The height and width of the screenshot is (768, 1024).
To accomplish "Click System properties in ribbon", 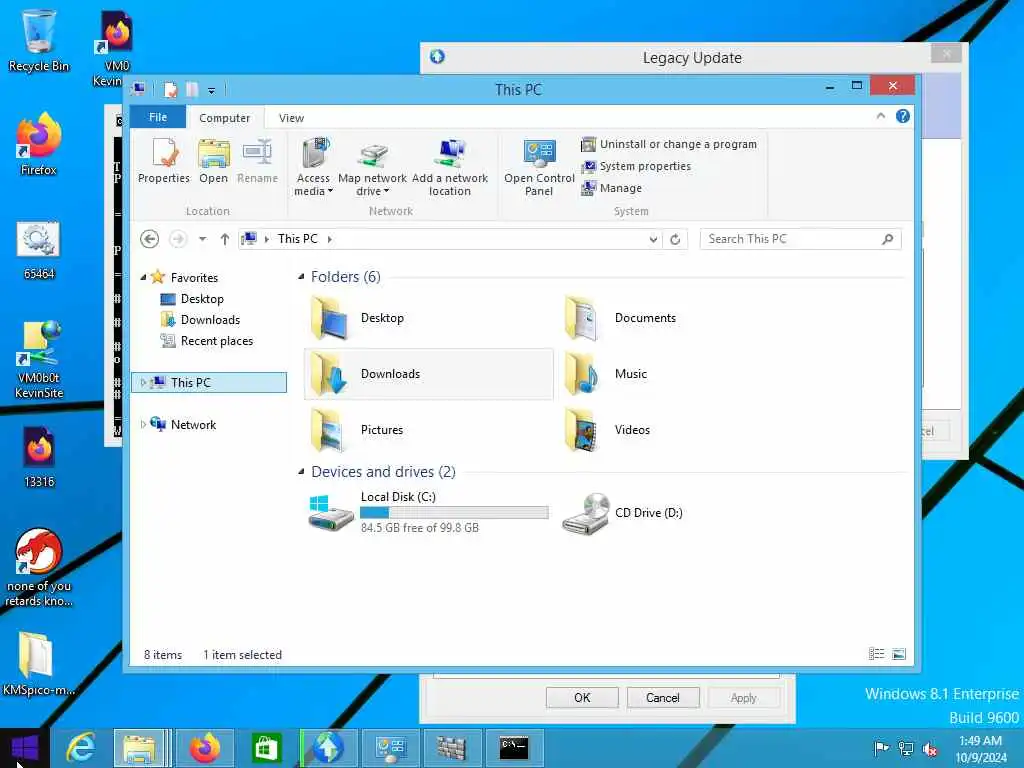I will point(636,167).
